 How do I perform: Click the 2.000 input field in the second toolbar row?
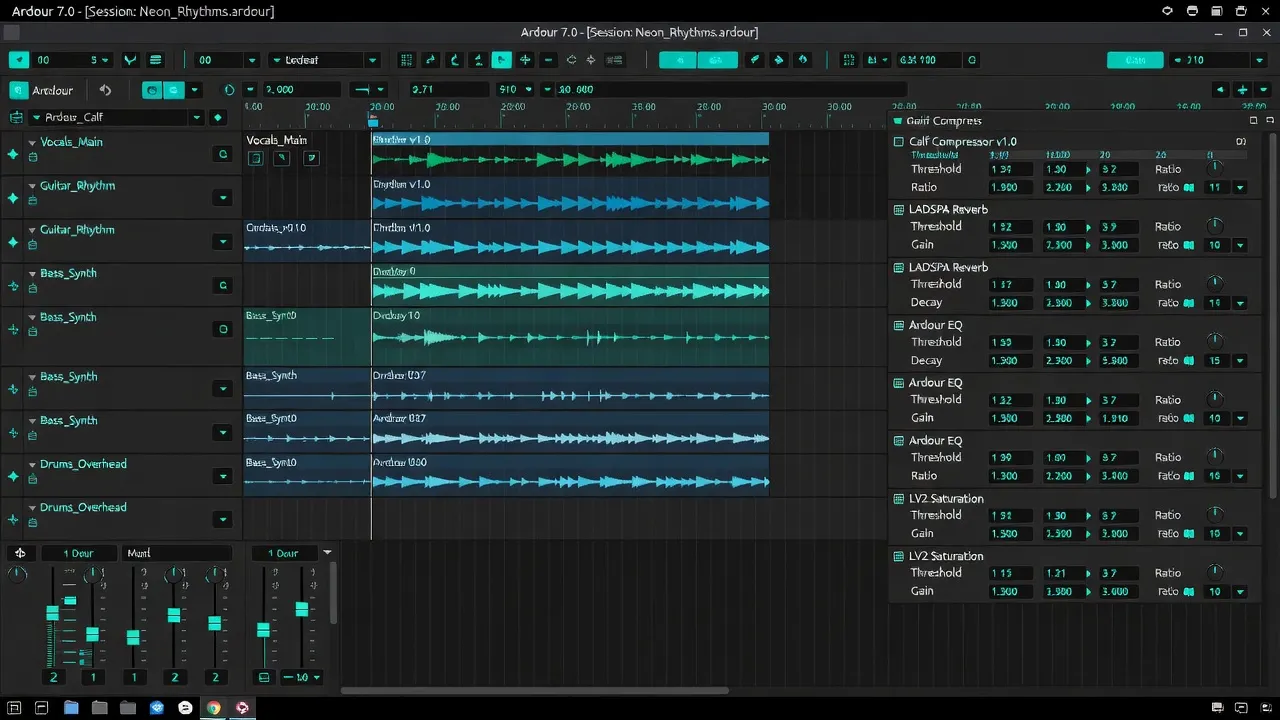[x=300, y=90]
